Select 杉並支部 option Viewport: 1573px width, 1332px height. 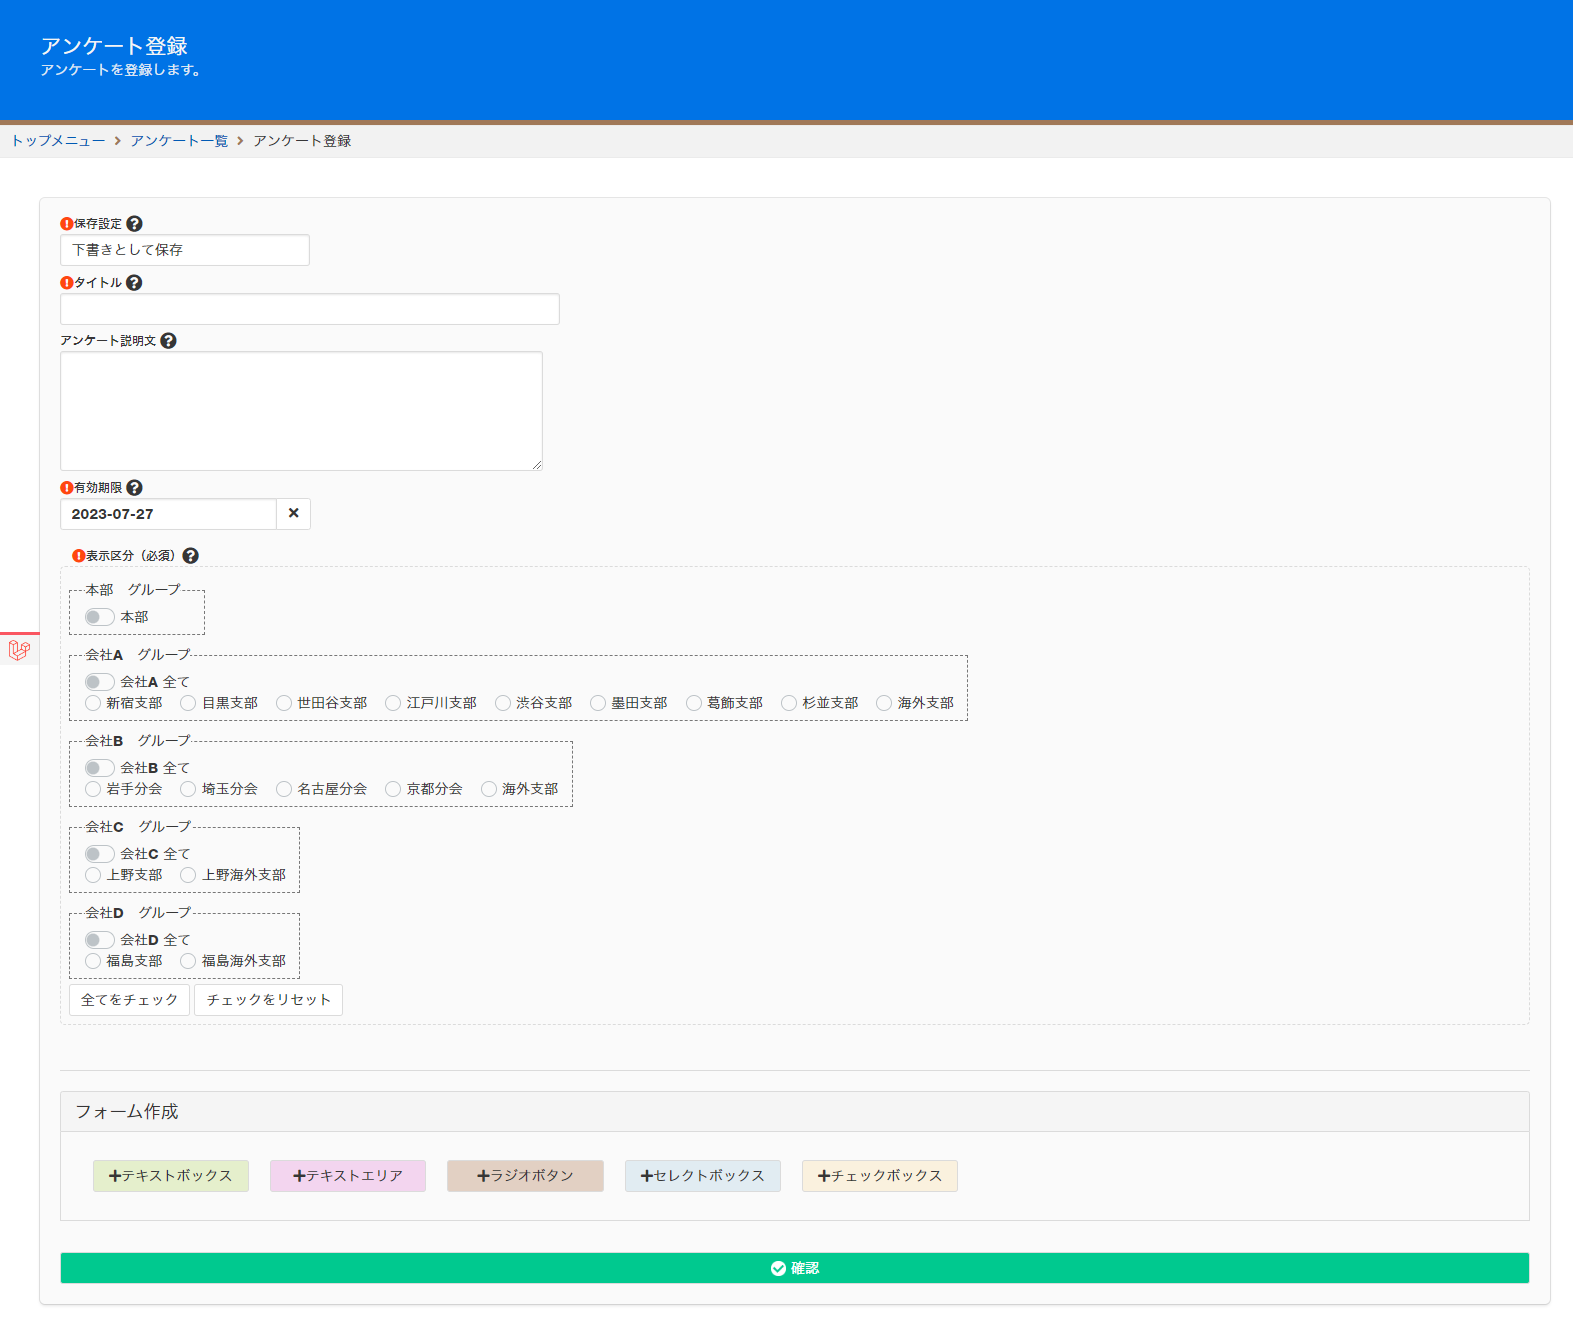[x=789, y=703]
